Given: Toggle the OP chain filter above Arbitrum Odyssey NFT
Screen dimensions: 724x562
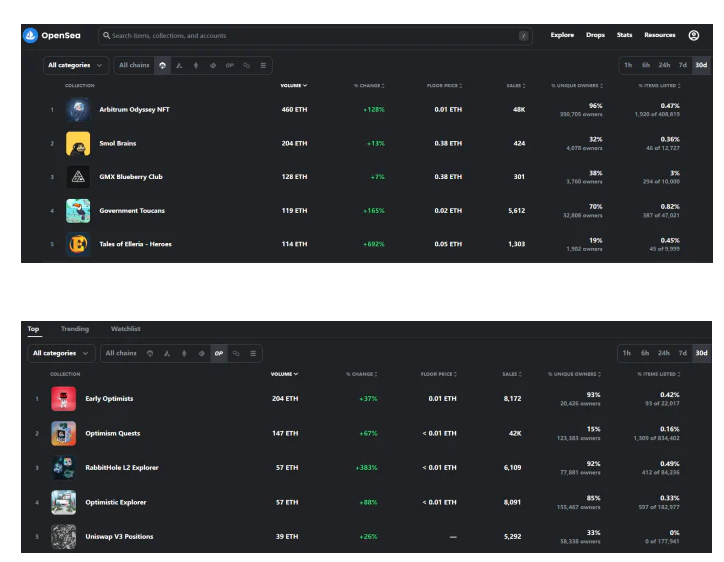Looking at the screenshot, I should click(230, 66).
